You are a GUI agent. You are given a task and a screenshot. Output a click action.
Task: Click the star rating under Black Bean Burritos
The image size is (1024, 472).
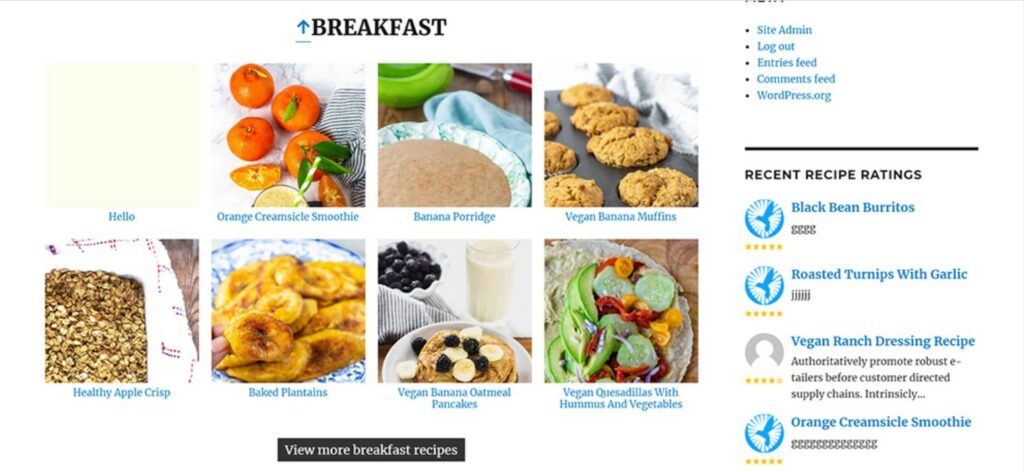(764, 247)
